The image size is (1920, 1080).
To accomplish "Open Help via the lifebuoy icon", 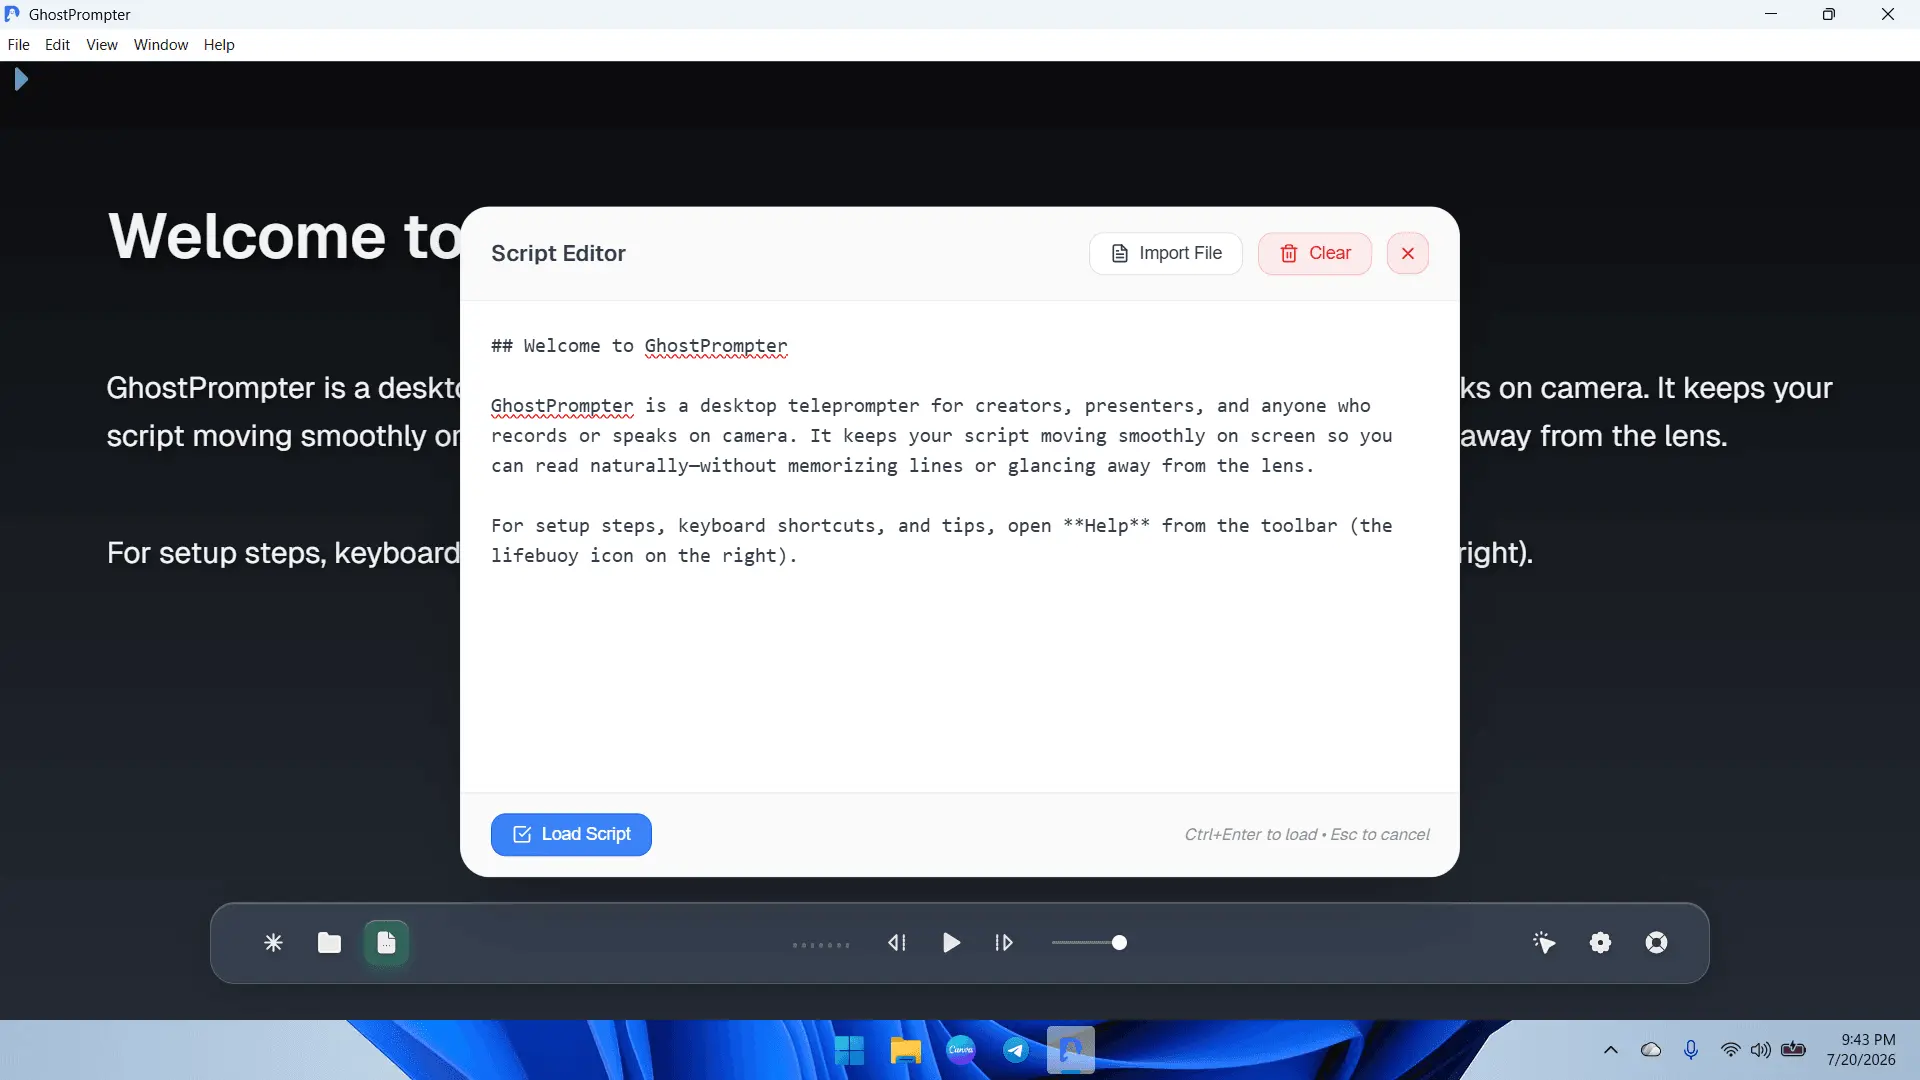I will [1656, 943].
